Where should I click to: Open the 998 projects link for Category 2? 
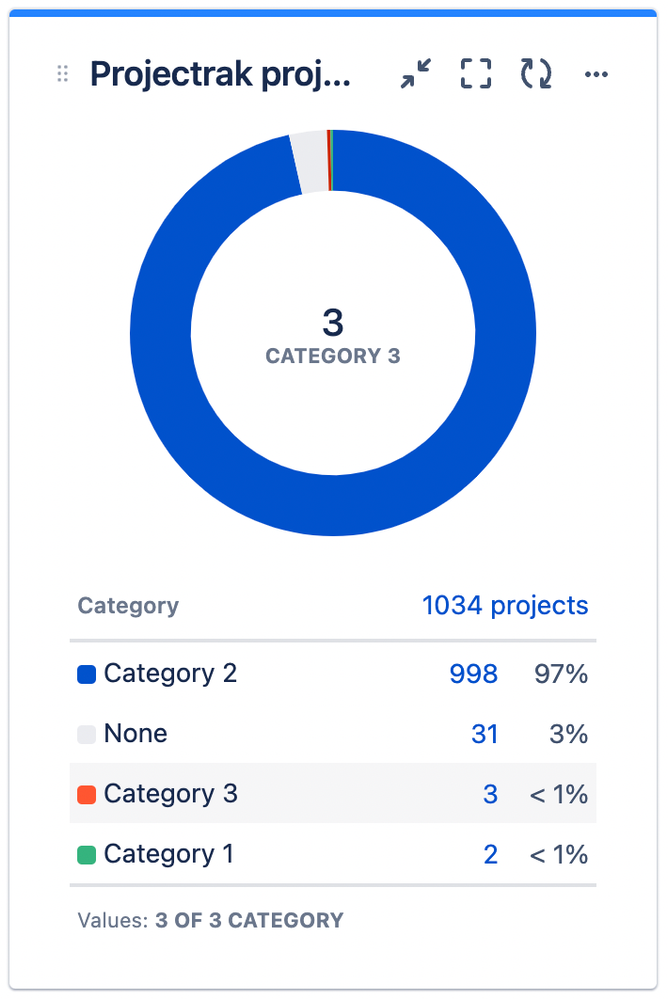[473, 674]
